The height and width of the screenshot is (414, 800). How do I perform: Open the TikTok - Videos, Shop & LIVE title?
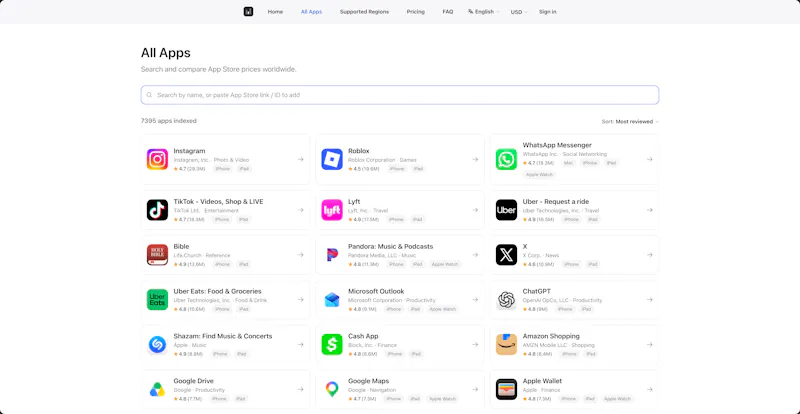218,202
